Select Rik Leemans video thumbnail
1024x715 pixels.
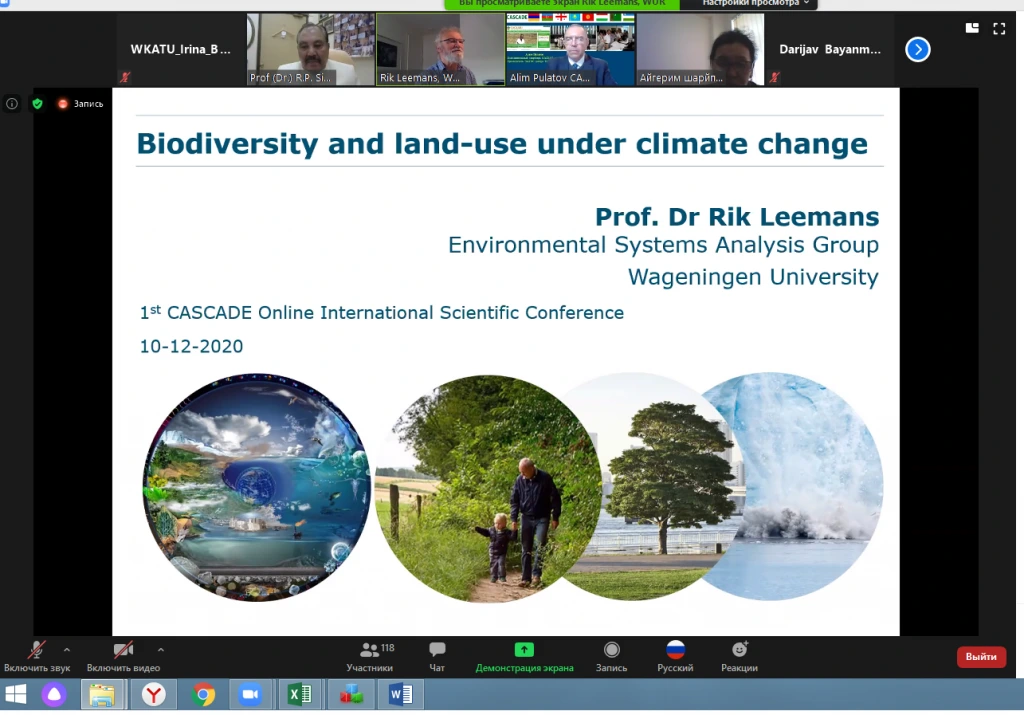click(440, 50)
